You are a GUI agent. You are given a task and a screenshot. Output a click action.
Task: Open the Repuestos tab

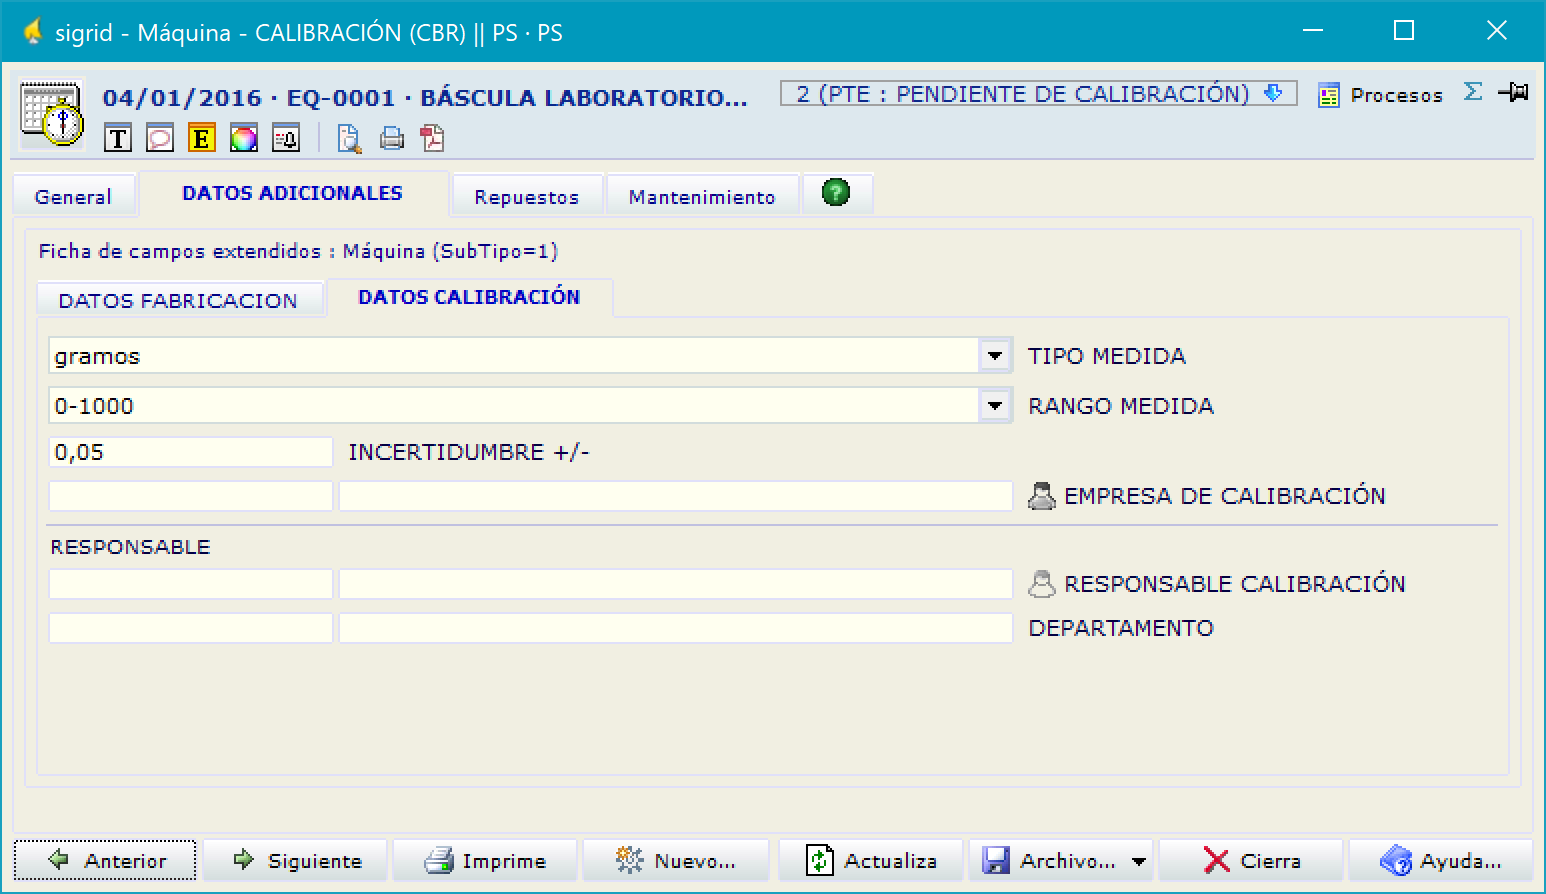point(526,197)
